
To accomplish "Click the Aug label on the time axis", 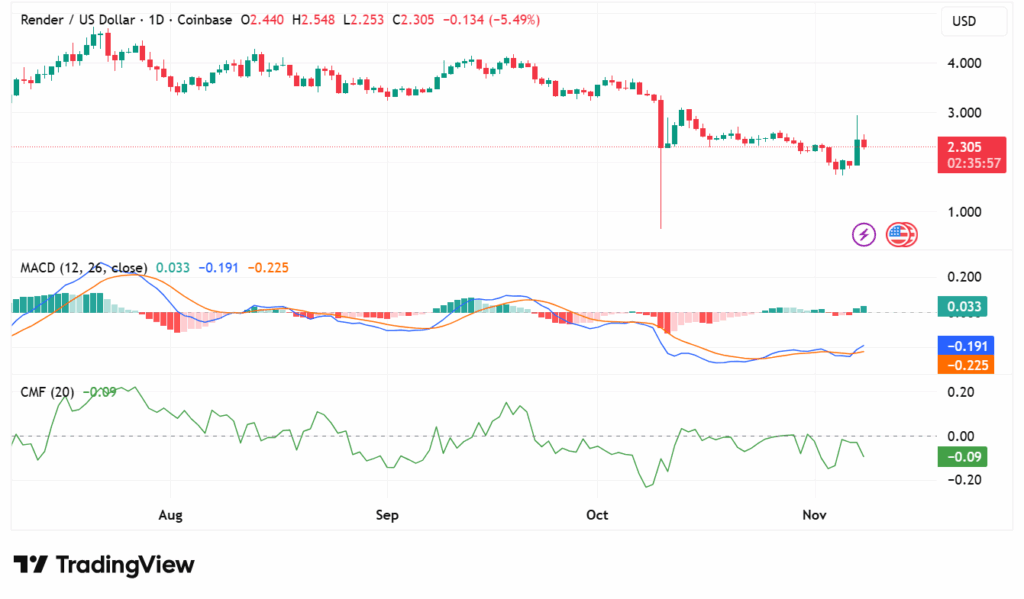I will click(170, 515).
